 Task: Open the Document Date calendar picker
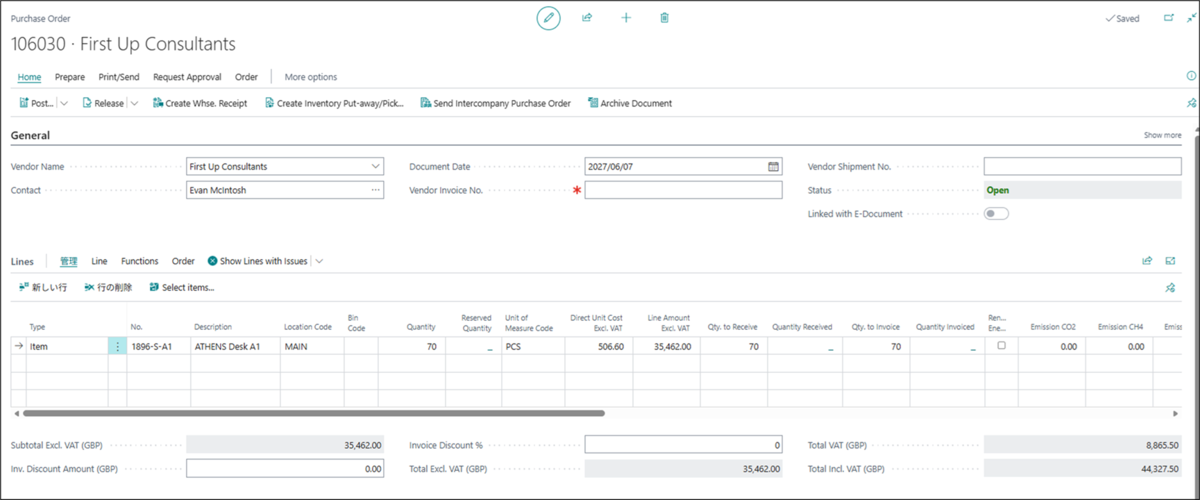[x=773, y=166]
